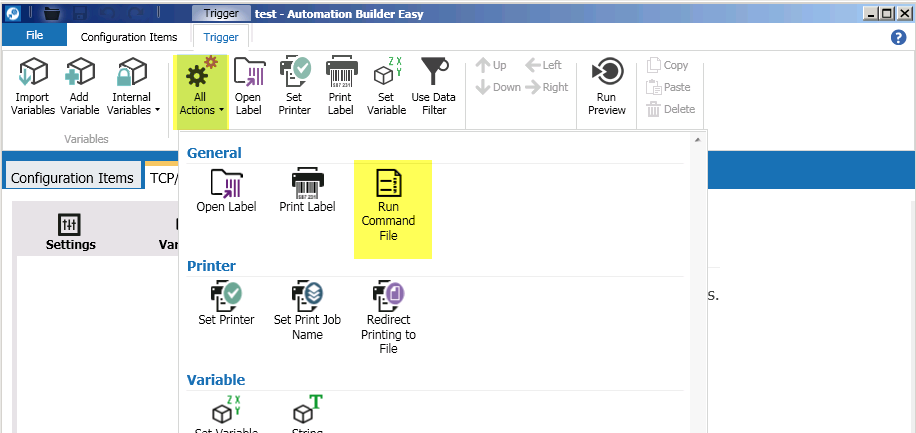Open the All Actions dropdown

201,90
